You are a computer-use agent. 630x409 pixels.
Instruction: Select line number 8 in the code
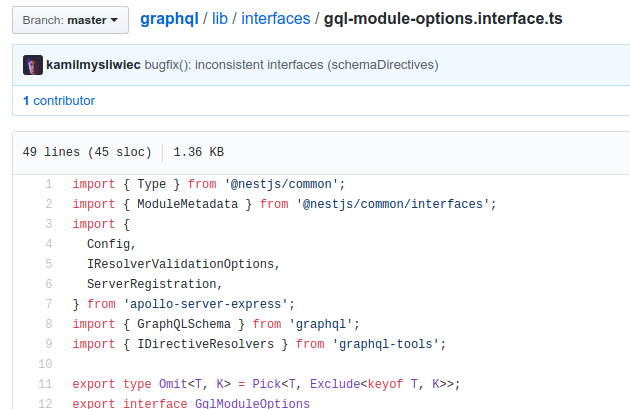tap(49, 324)
